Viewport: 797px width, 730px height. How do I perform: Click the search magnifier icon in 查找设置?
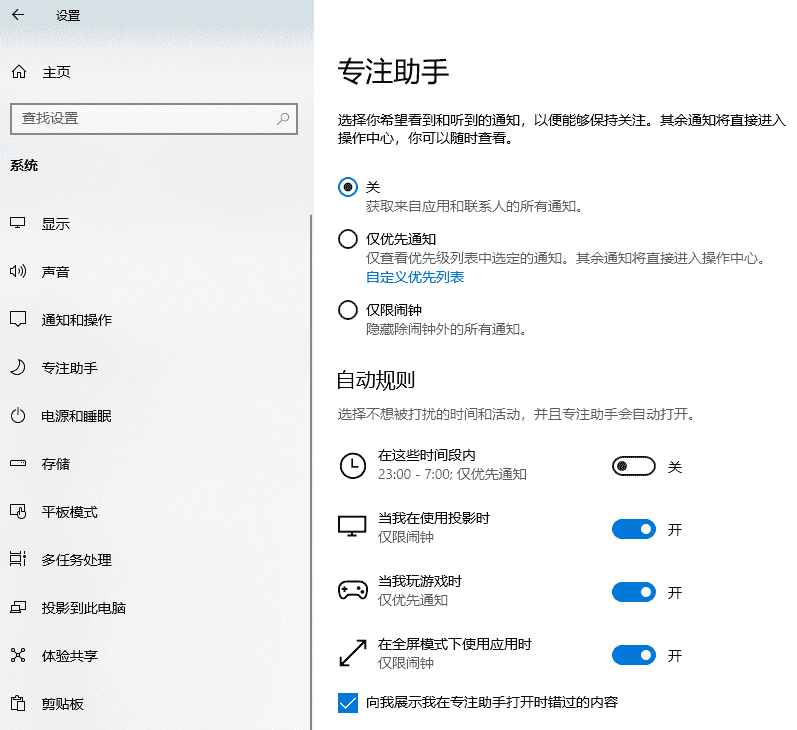283,118
